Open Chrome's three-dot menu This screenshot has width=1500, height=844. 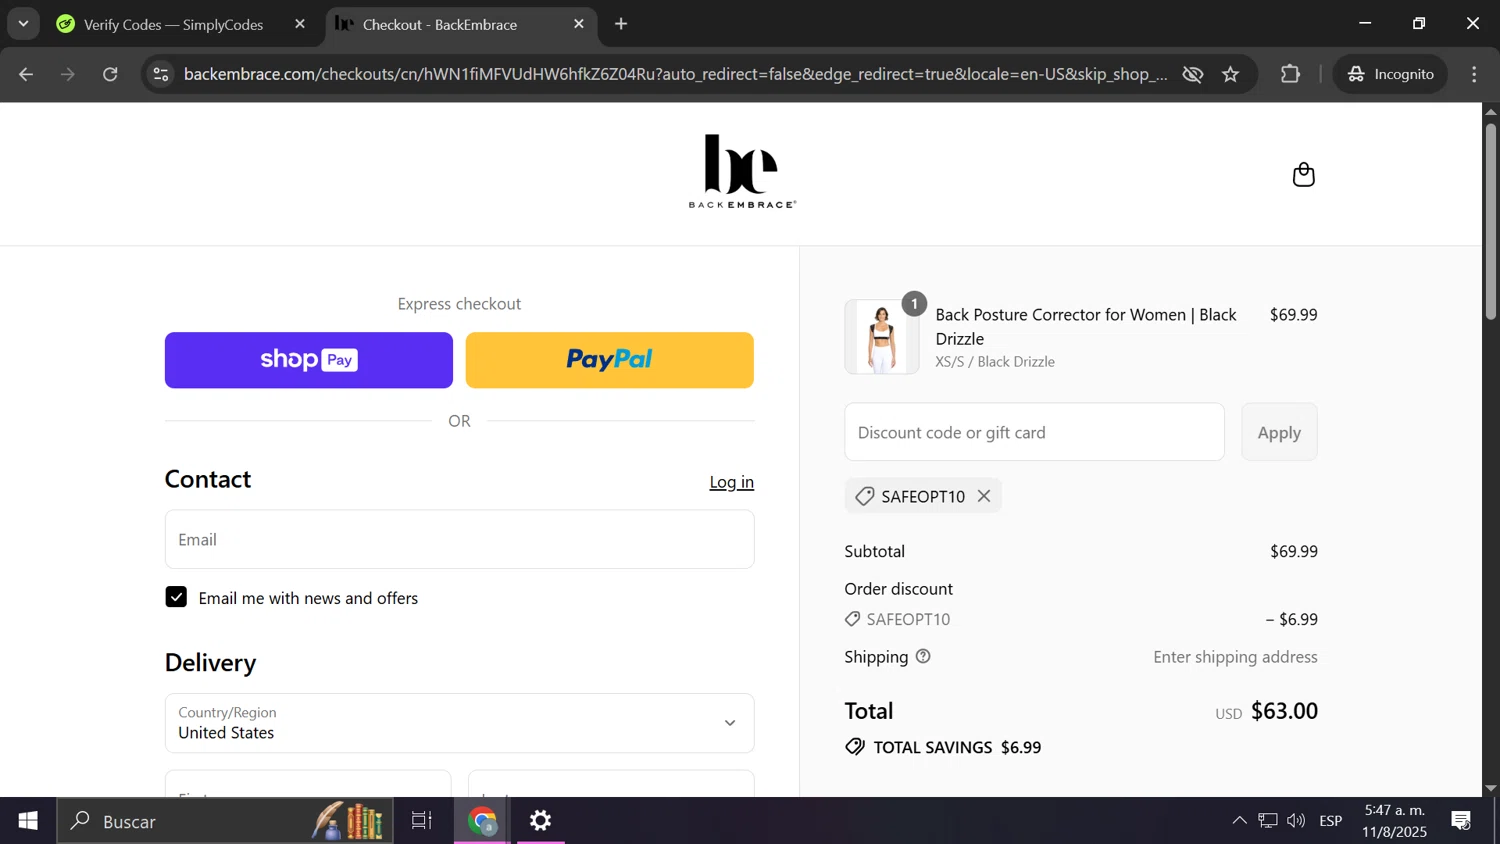tap(1474, 74)
